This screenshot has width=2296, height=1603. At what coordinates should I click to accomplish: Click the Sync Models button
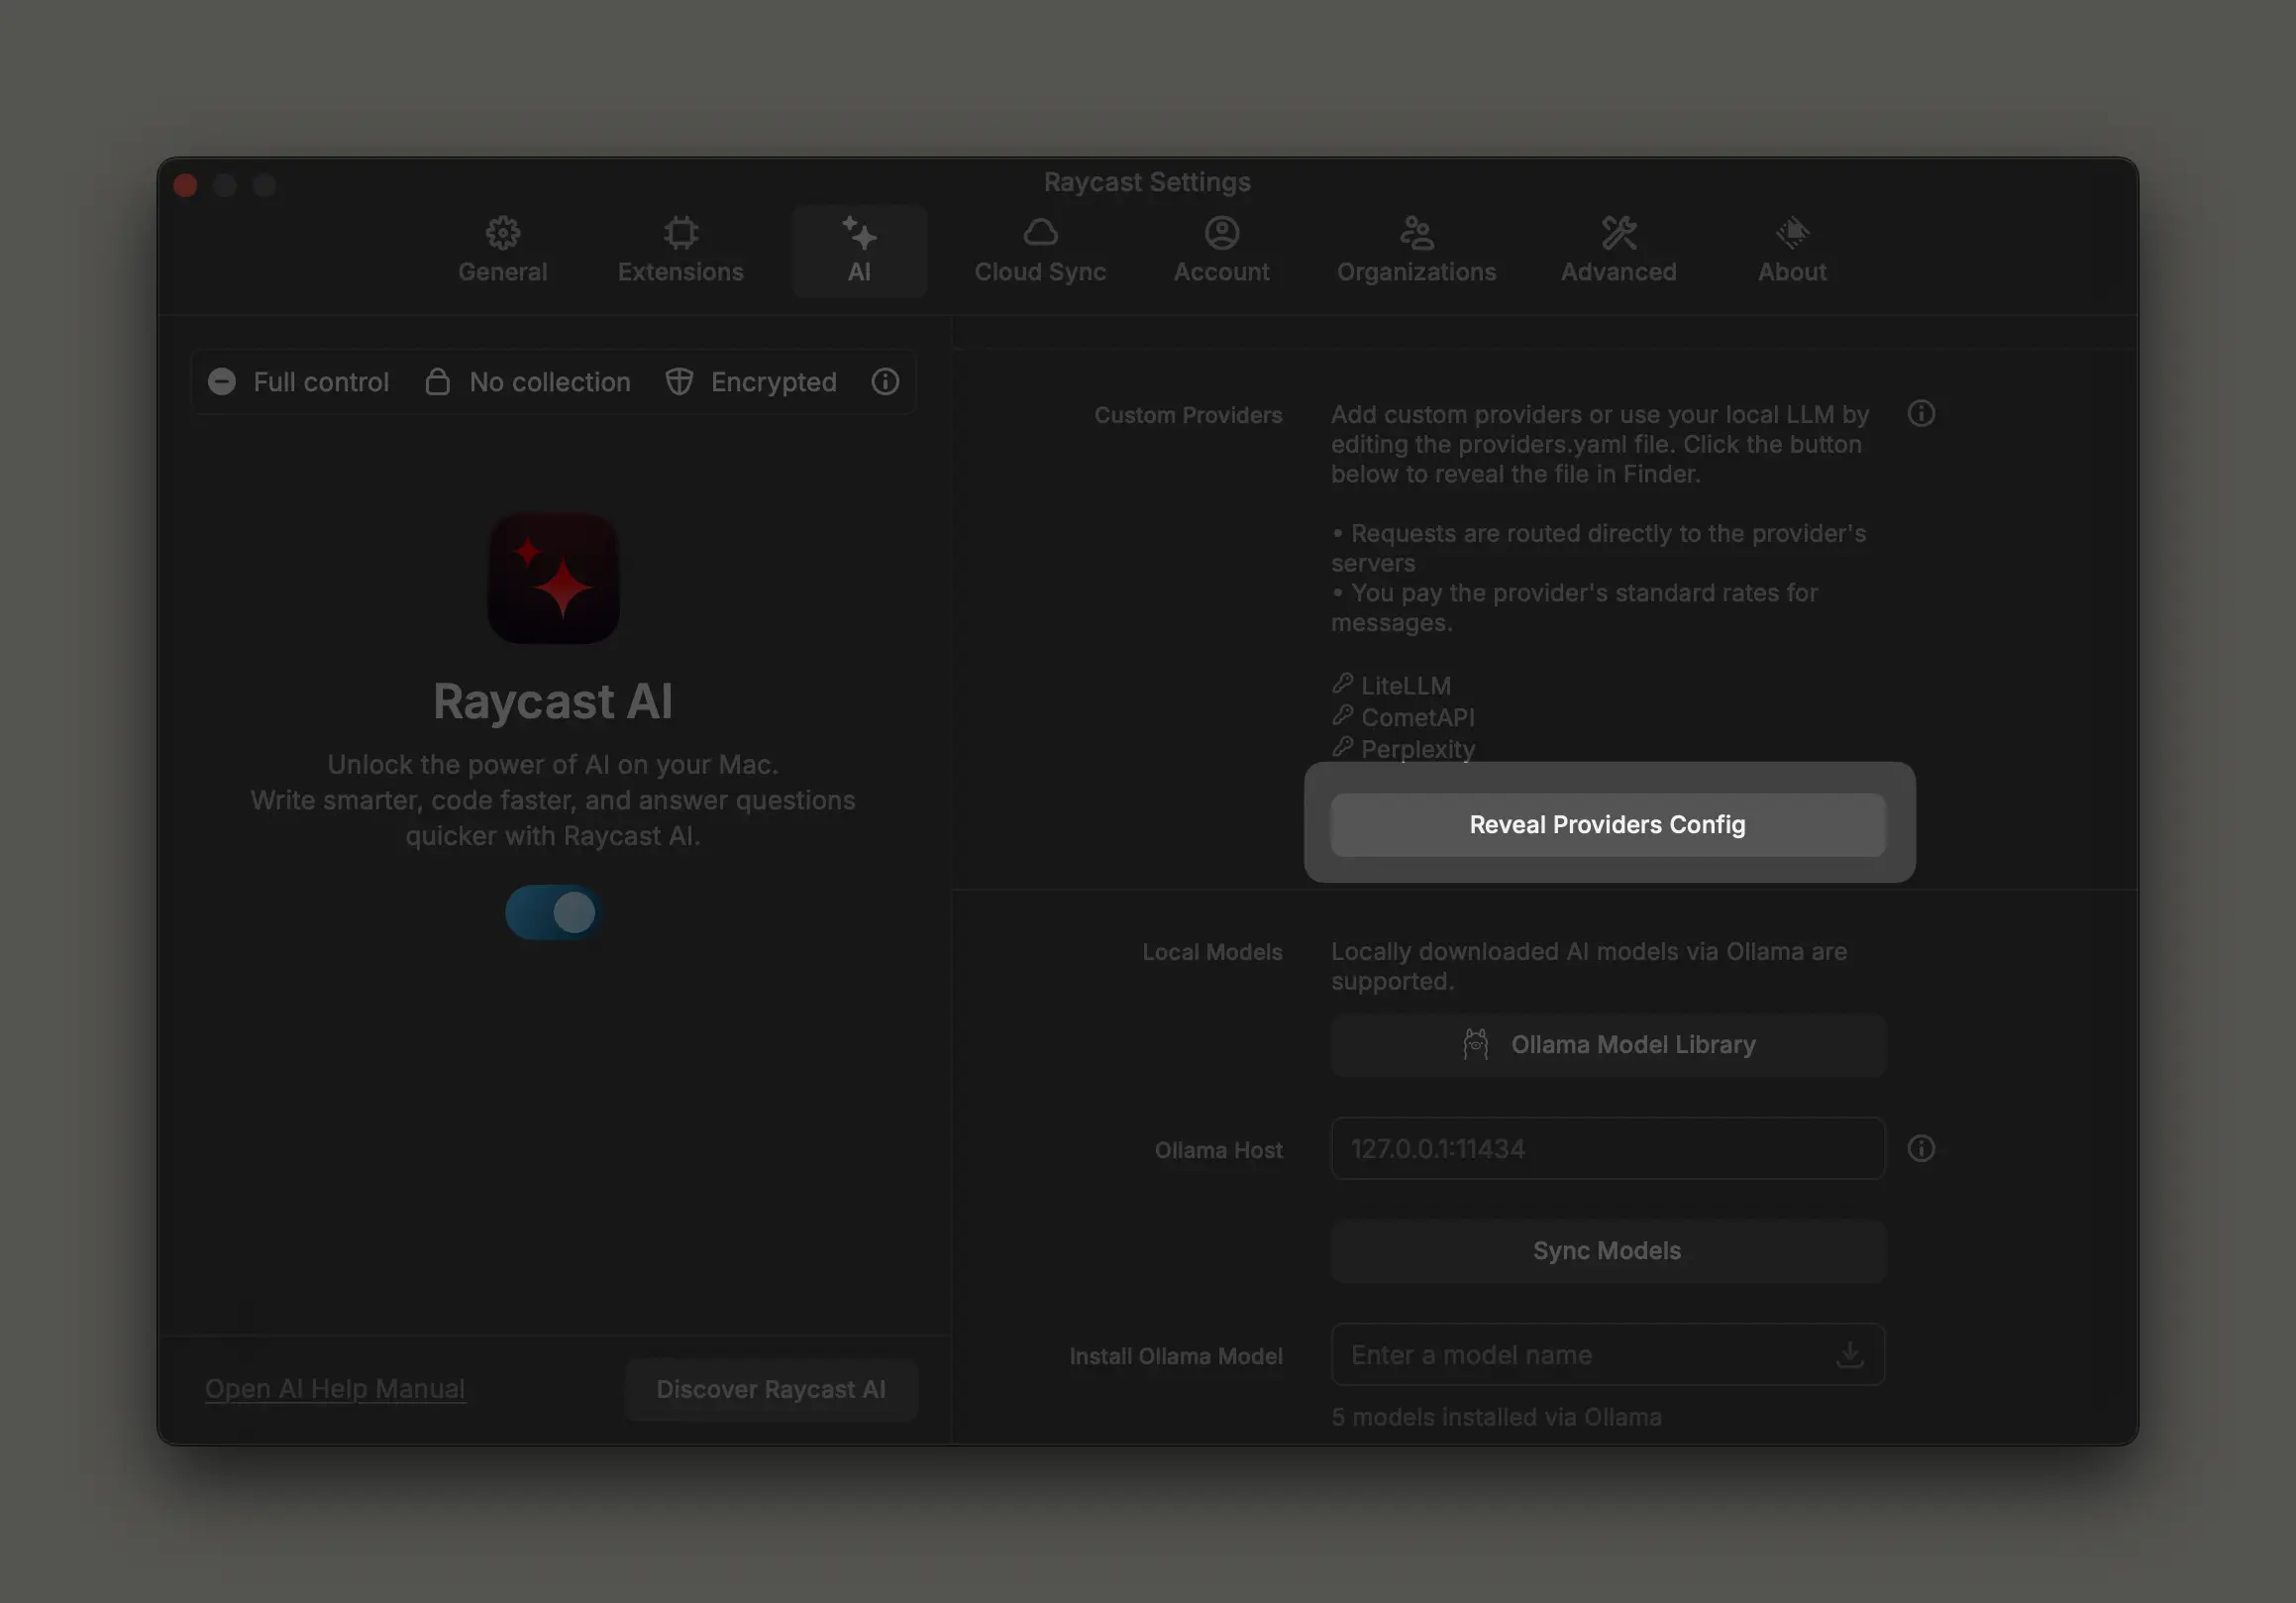coord(1607,1250)
